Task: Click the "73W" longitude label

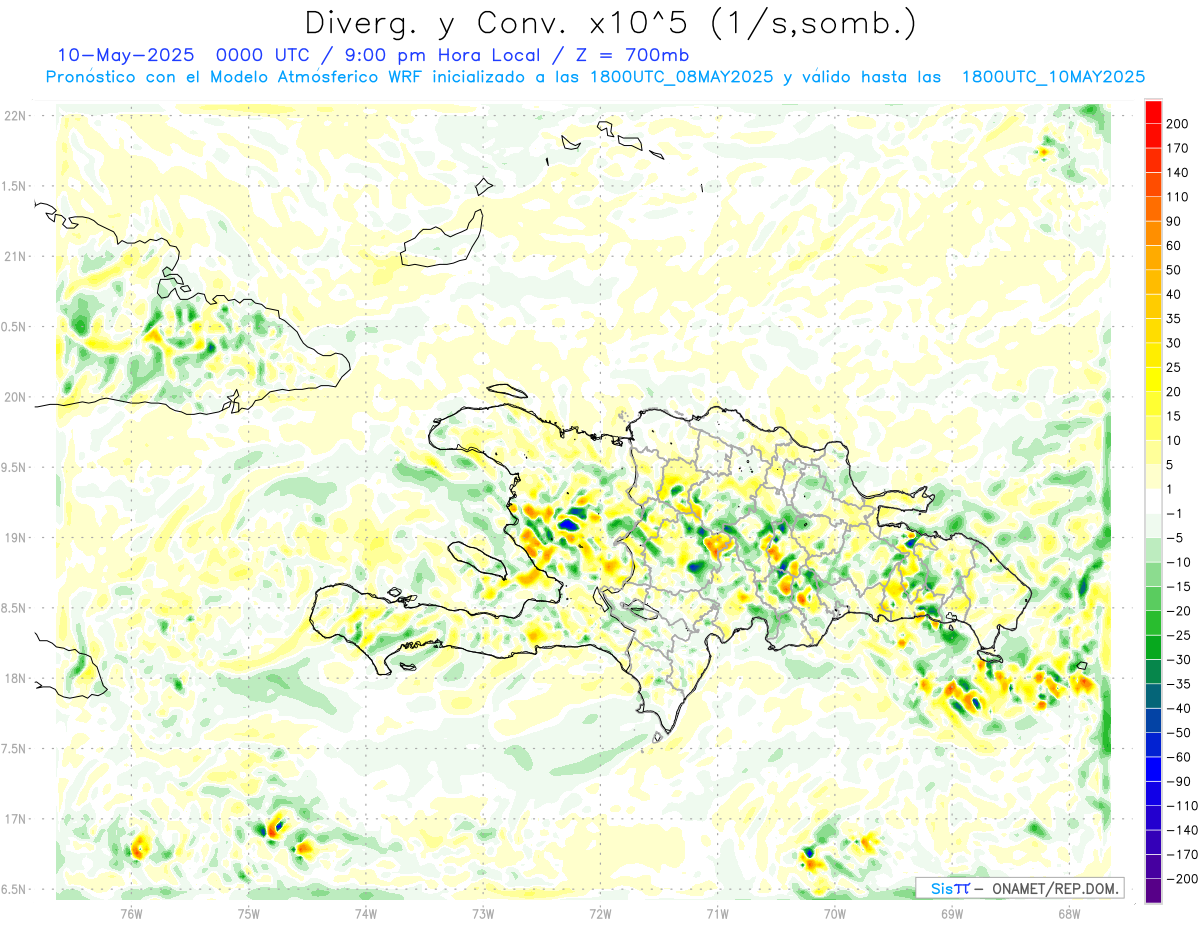Action: coord(483,913)
